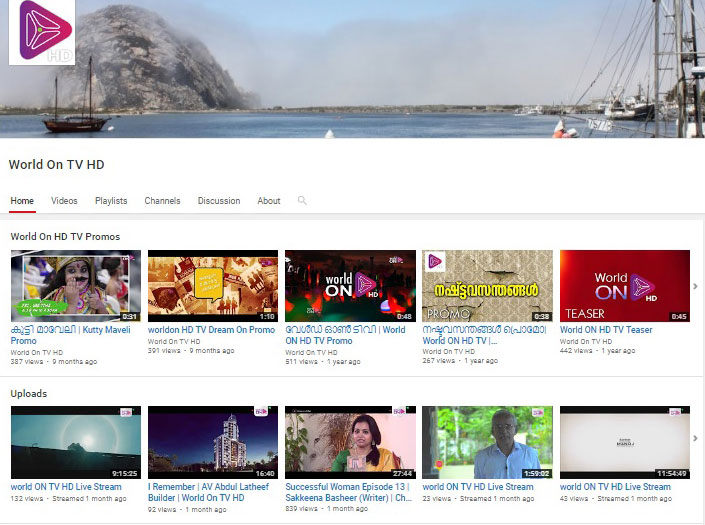The image size is (705, 525).
Task: Open the Videos tab
Action: [x=64, y=201]
